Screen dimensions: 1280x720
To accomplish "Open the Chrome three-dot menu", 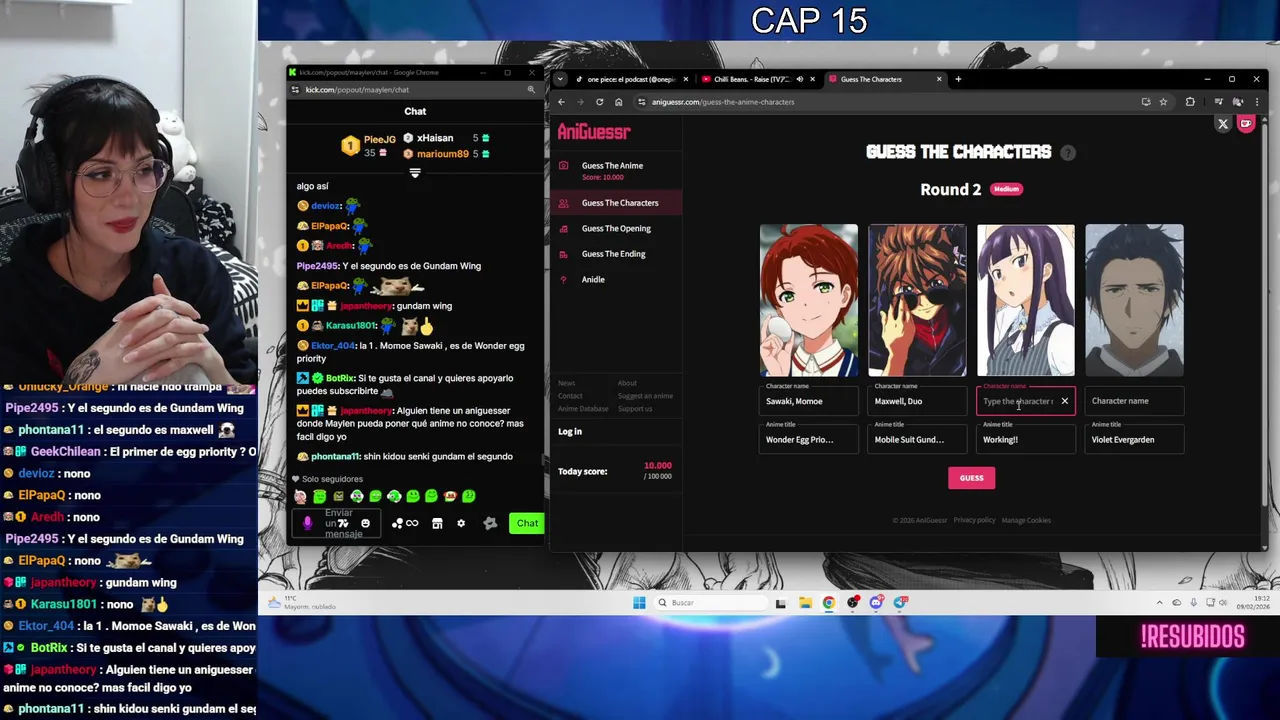I will tap(1257, 102).
